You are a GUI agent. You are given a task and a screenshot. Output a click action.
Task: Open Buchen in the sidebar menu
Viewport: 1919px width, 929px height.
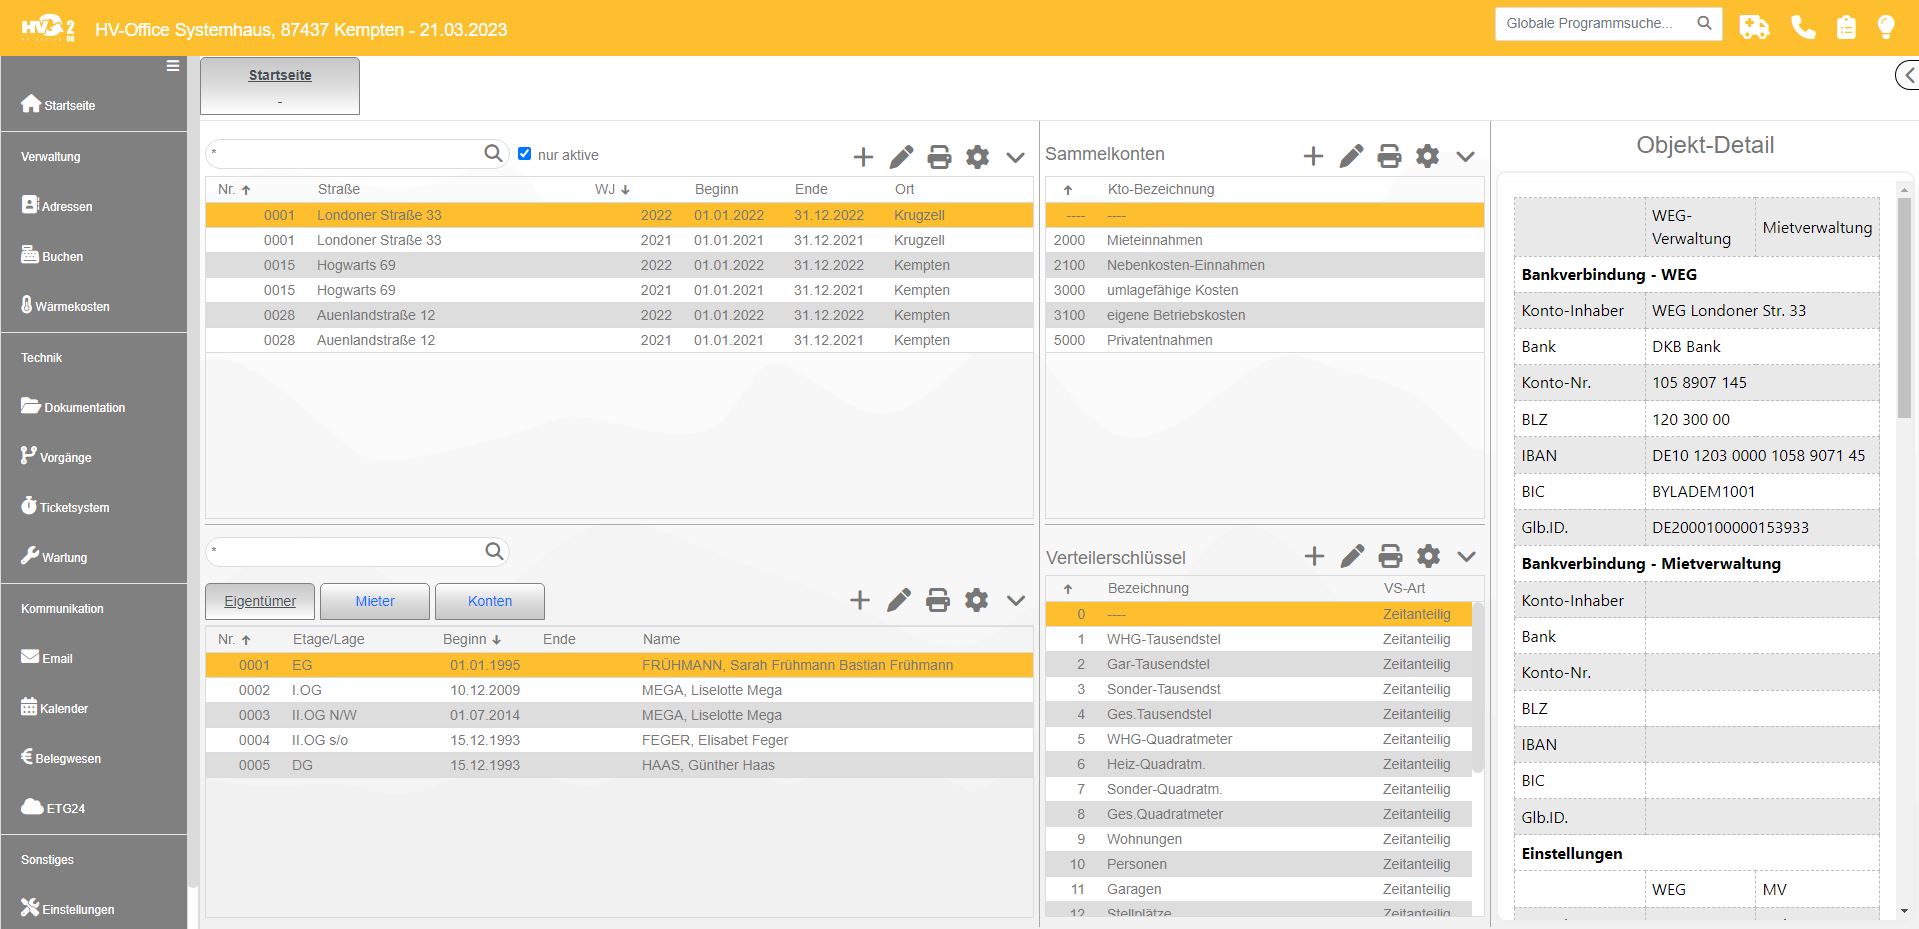point(62,256)
